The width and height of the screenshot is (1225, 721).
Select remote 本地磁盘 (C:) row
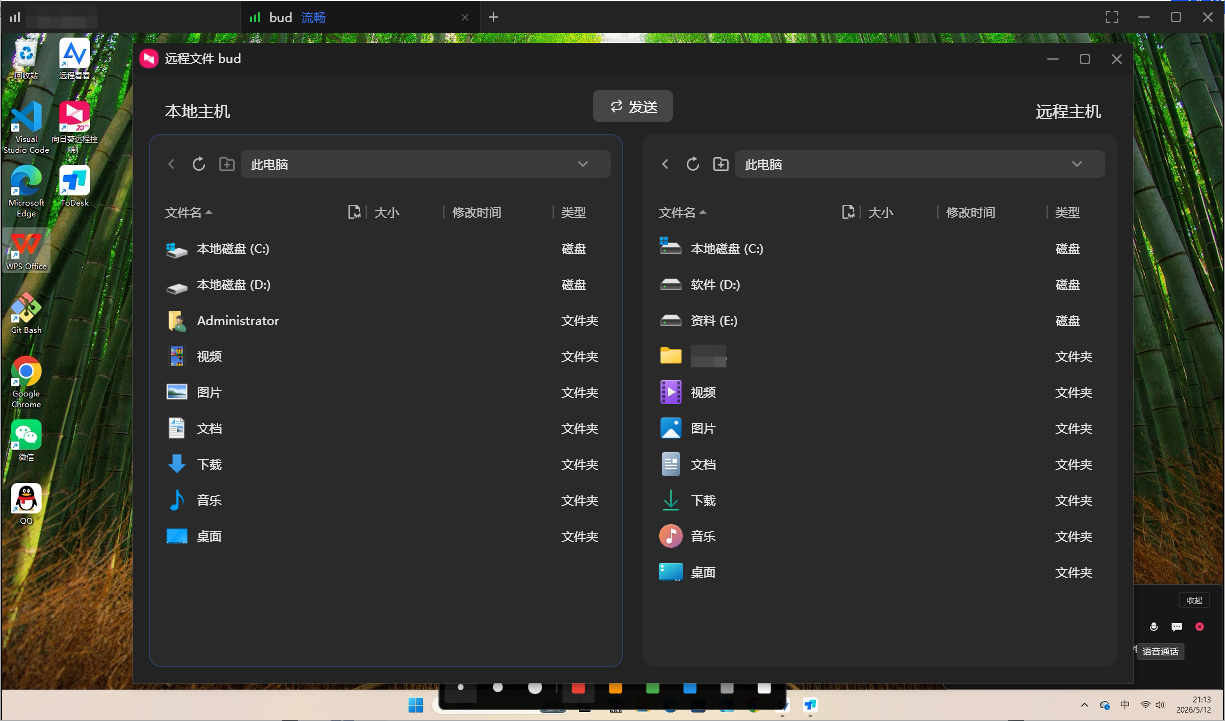(880, 249)
